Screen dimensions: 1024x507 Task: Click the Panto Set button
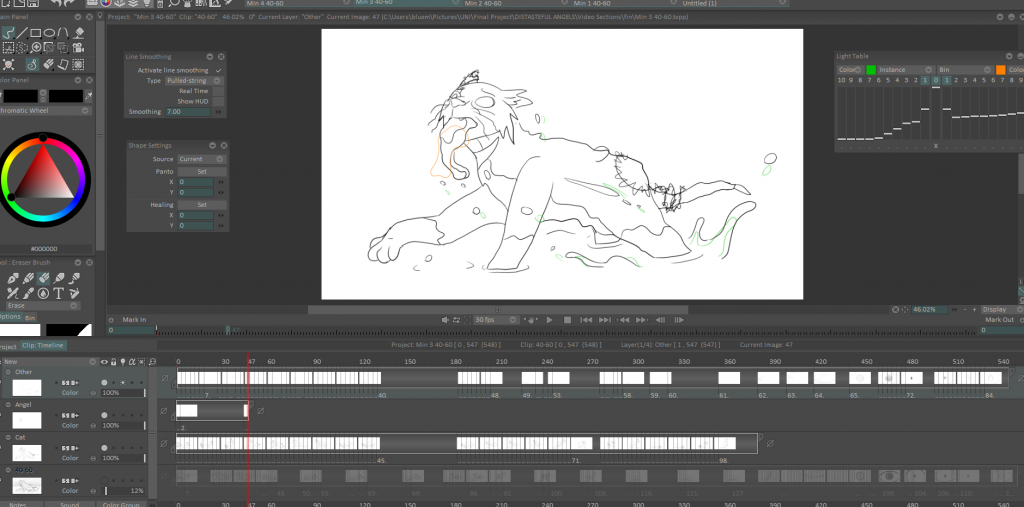click(202, 171)
